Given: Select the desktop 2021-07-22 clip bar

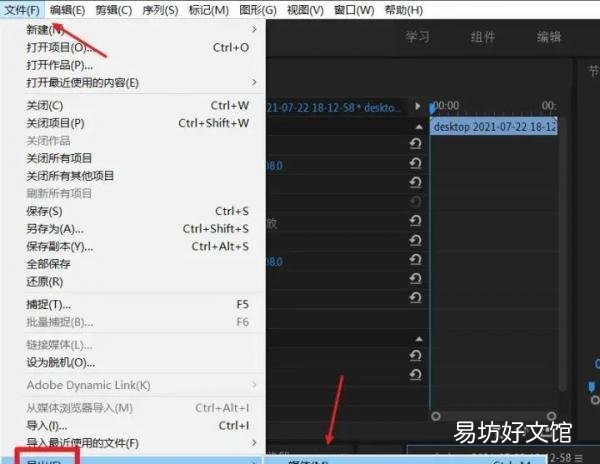Looking at the screenshot, I should coord(494,127).
